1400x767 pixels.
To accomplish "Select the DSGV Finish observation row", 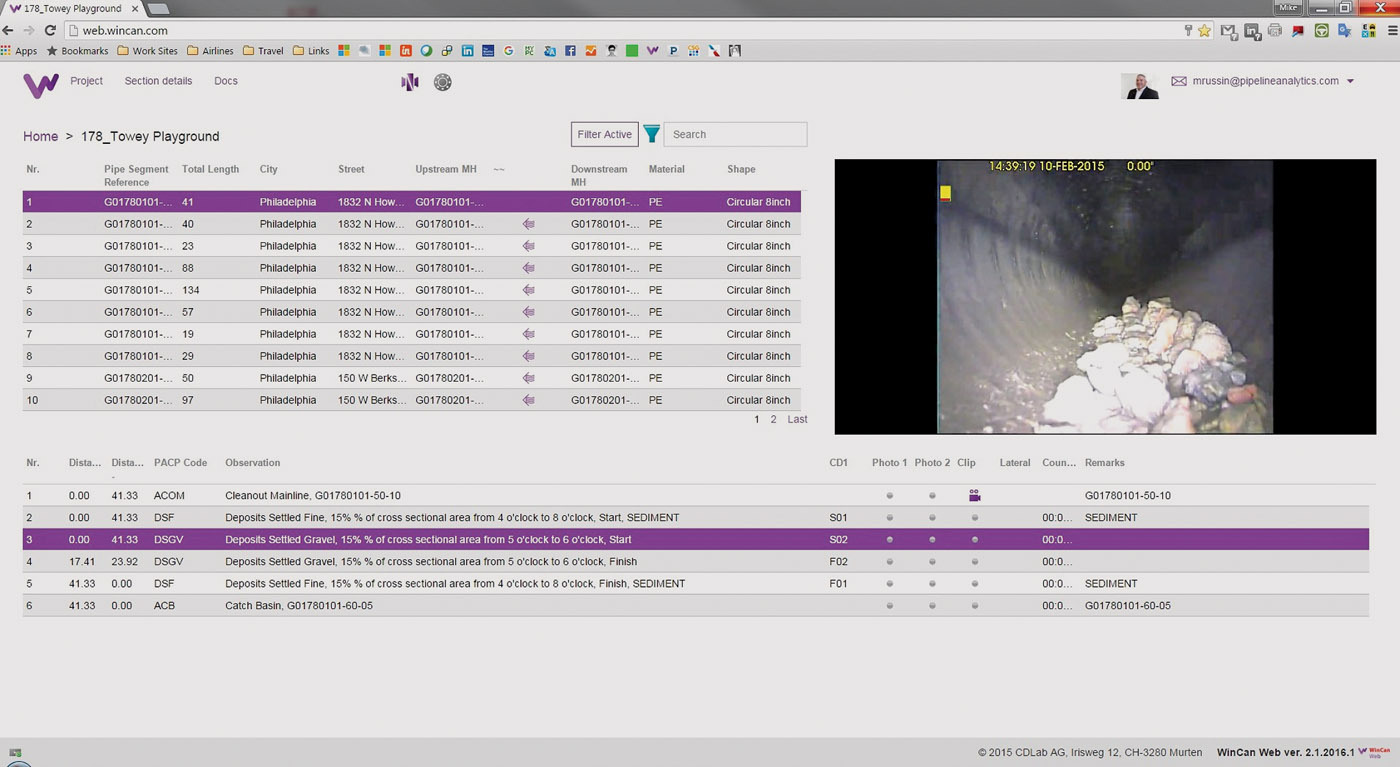I will coord(696,562).
